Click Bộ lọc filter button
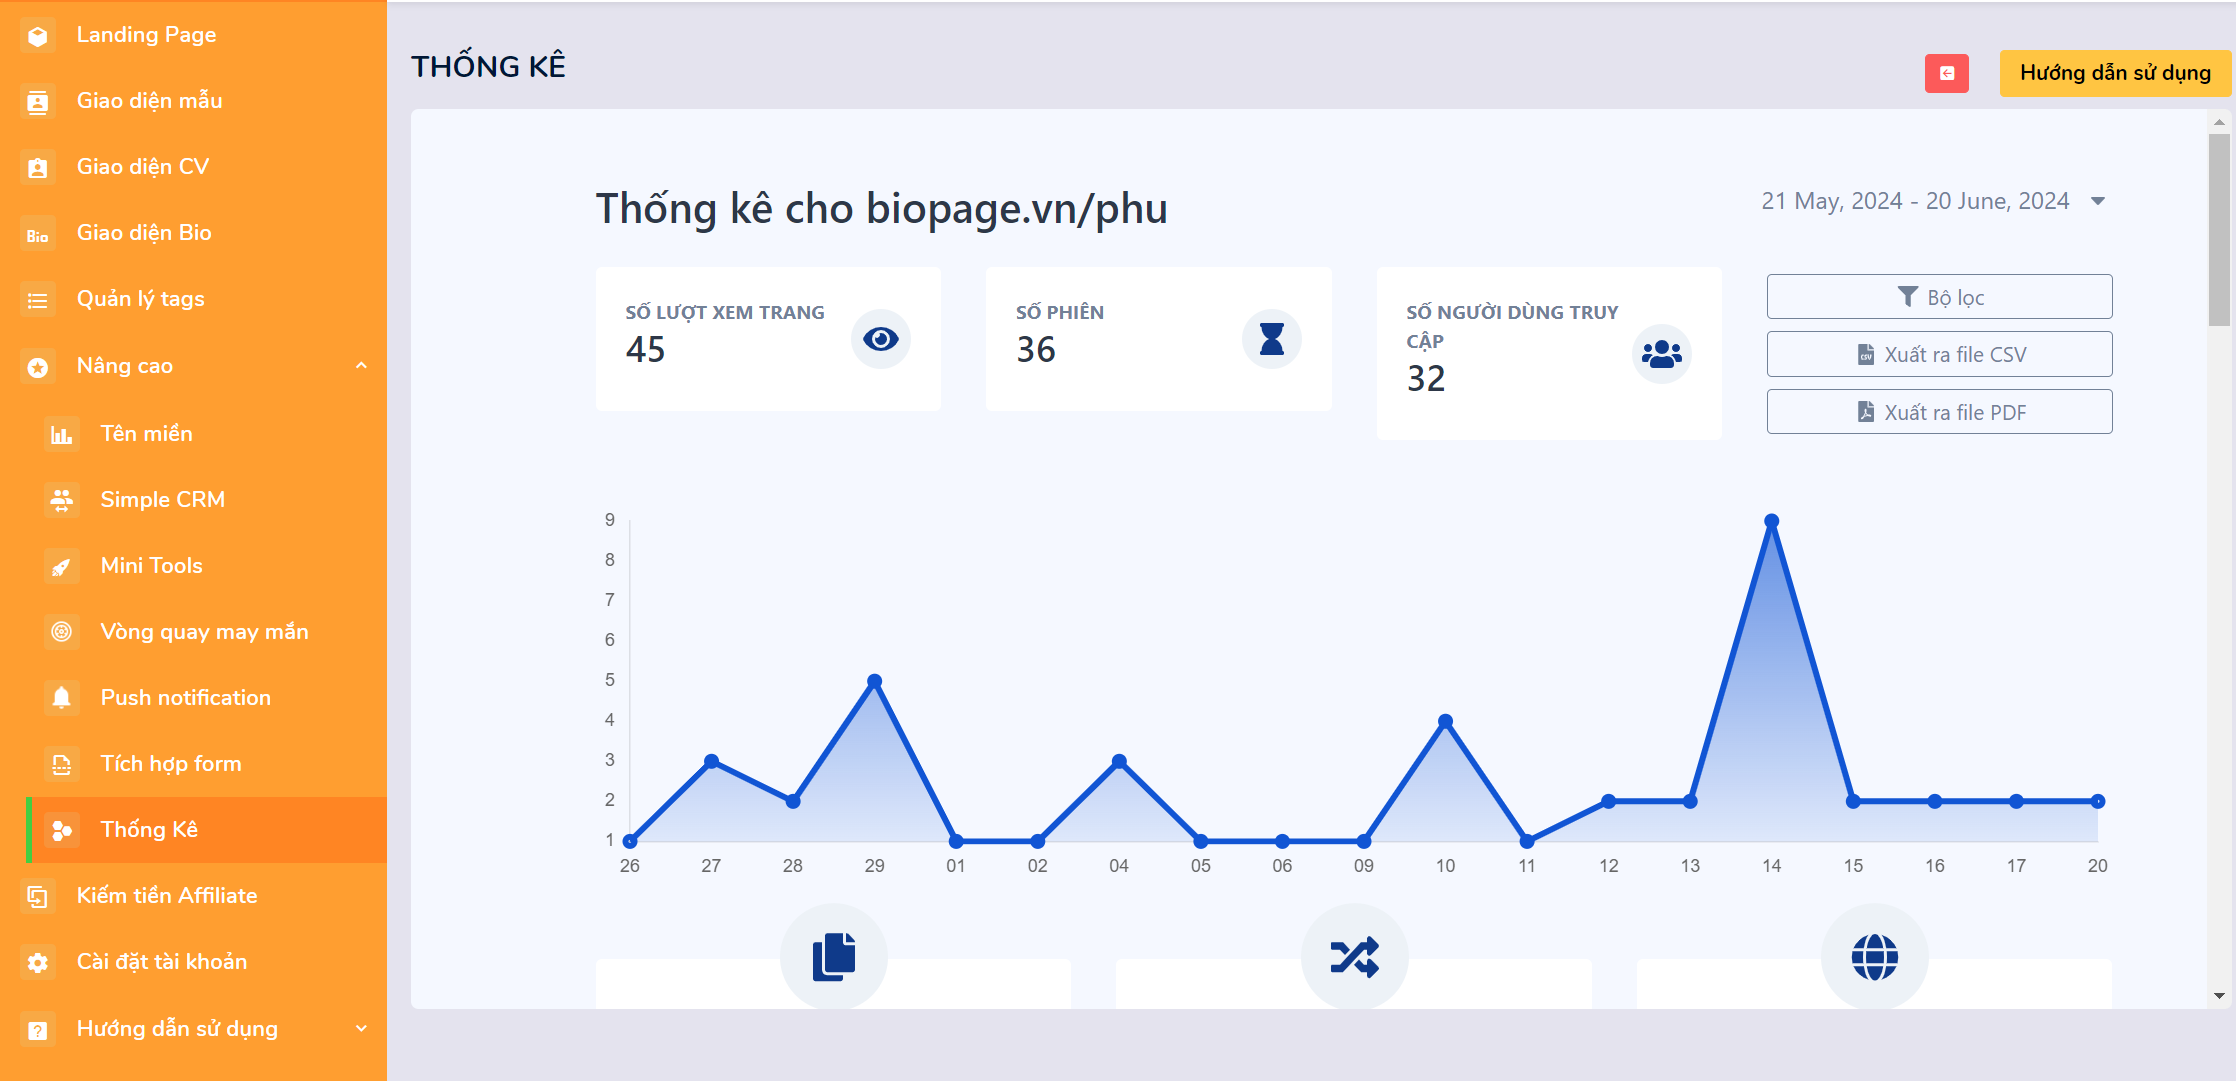Screen dimensions: 2236x1081 coord(1939,297)
